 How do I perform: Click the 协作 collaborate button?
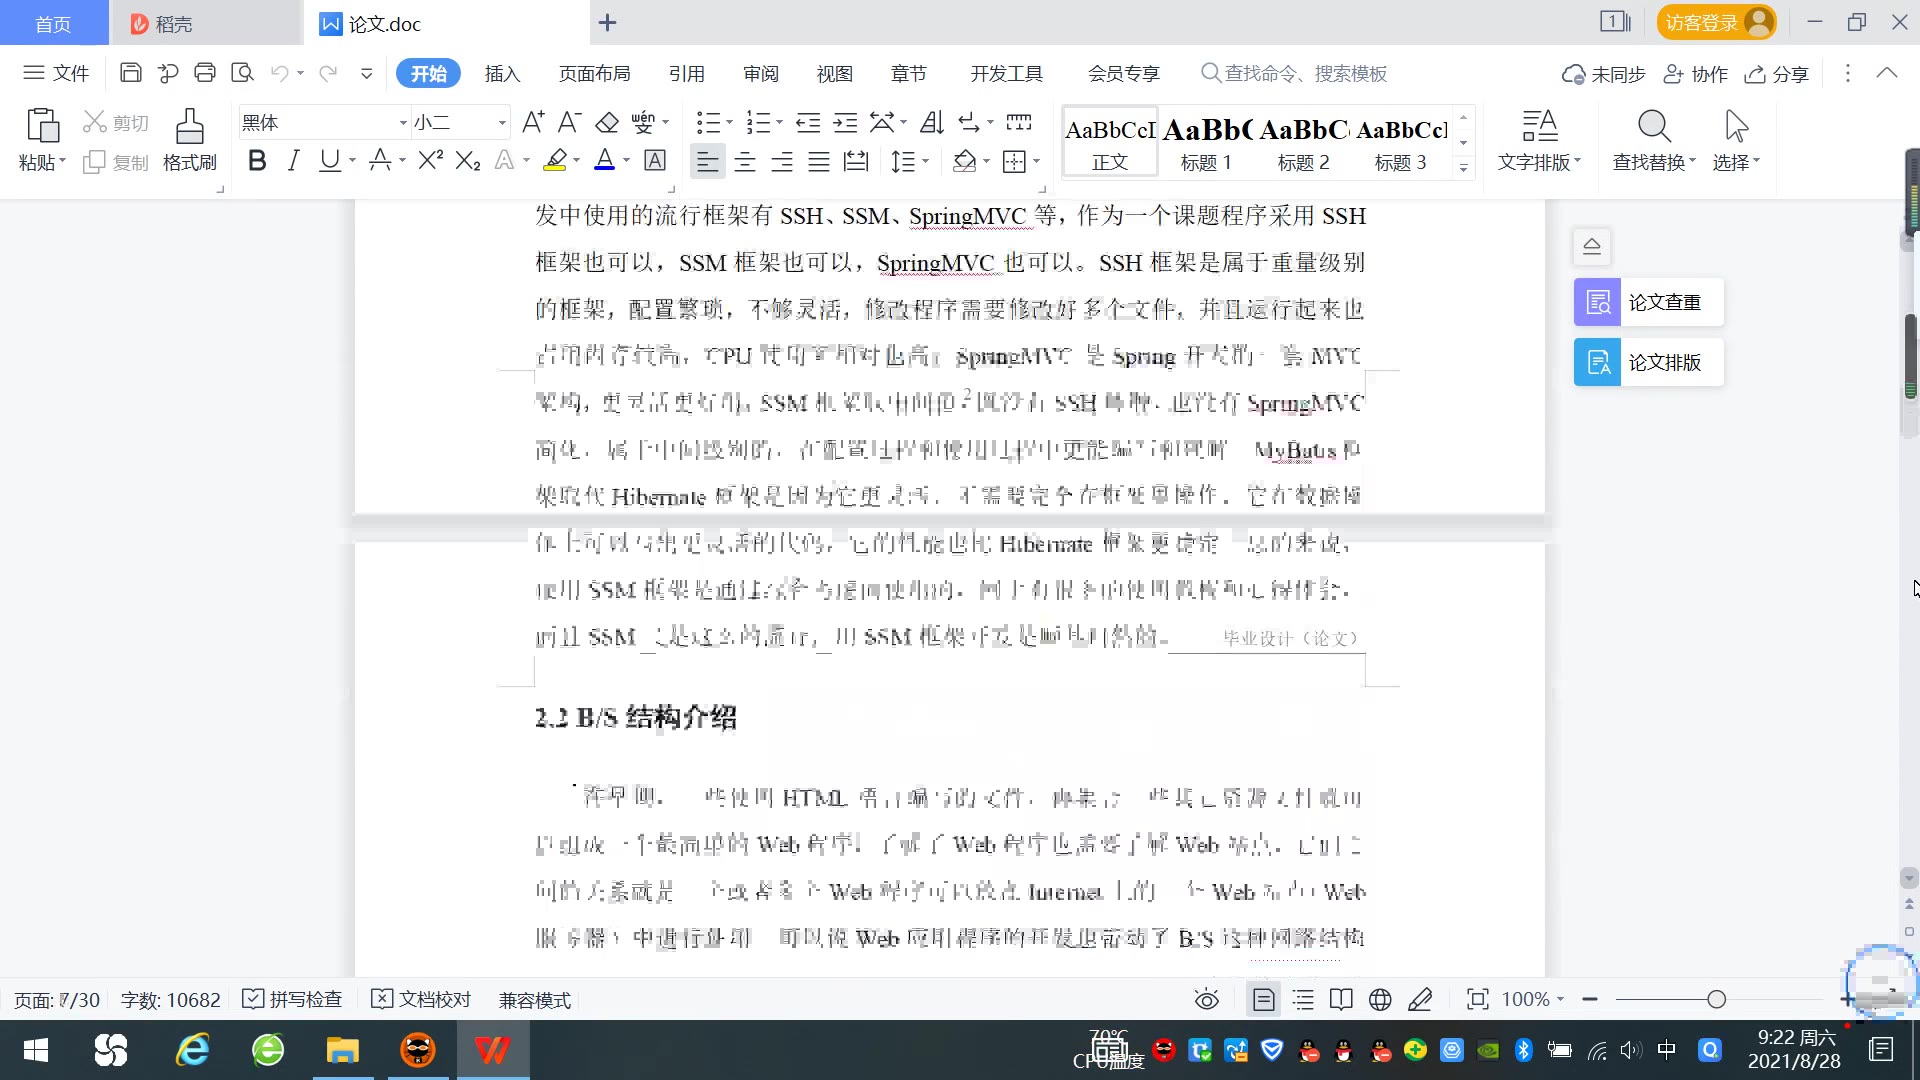[x=1696, y=74]
